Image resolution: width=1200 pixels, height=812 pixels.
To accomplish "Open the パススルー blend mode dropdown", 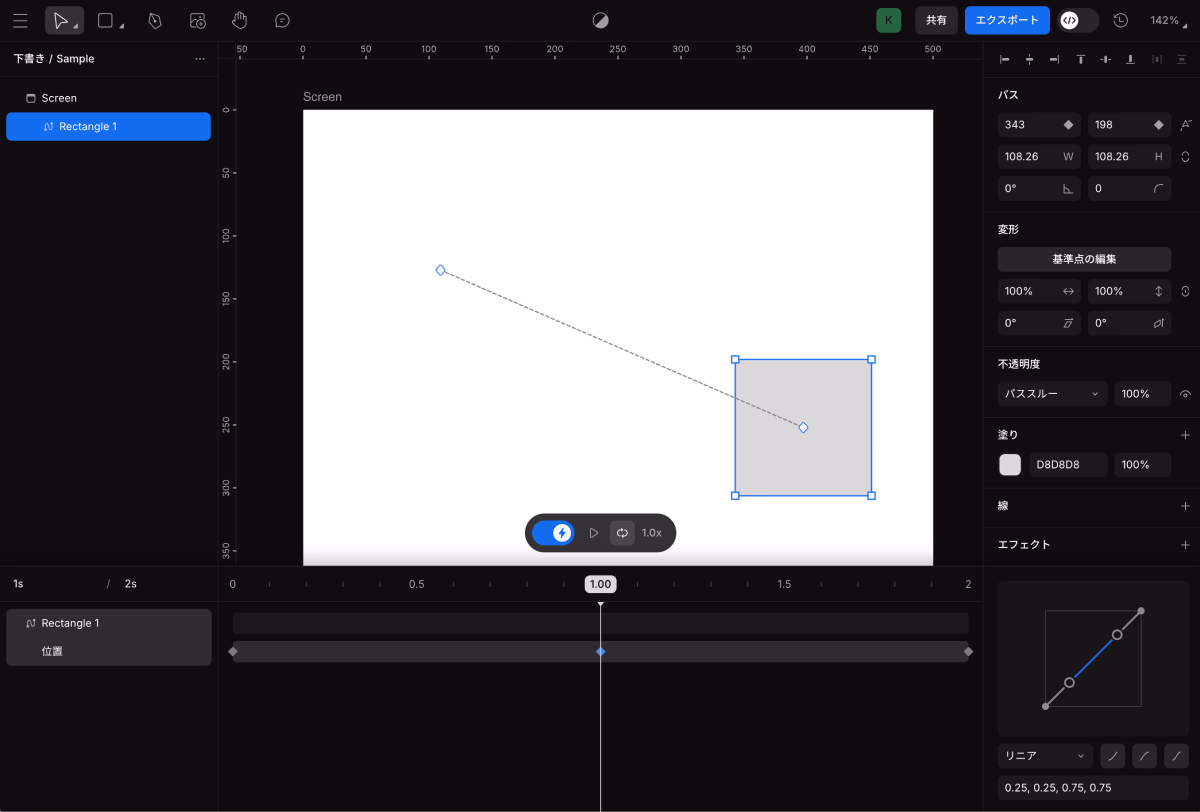I will pos(1052,394).
